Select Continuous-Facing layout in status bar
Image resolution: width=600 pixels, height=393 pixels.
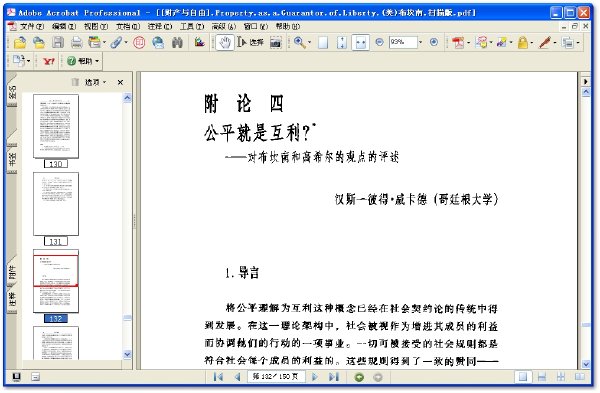(x=561, y=377)
